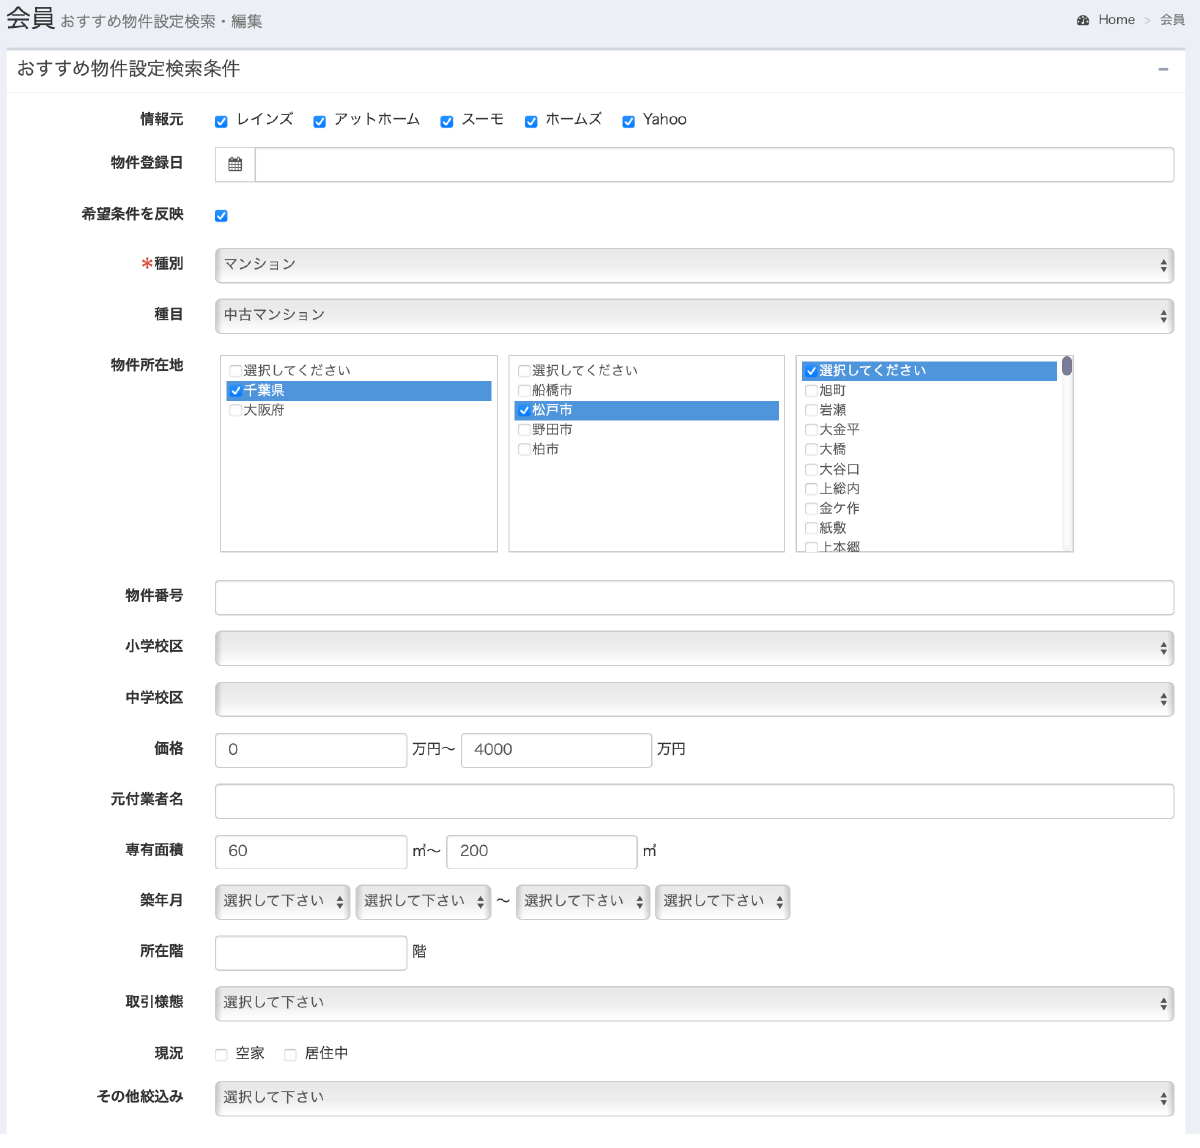Select 柏市 in the city list

click(x=647, y=450)
